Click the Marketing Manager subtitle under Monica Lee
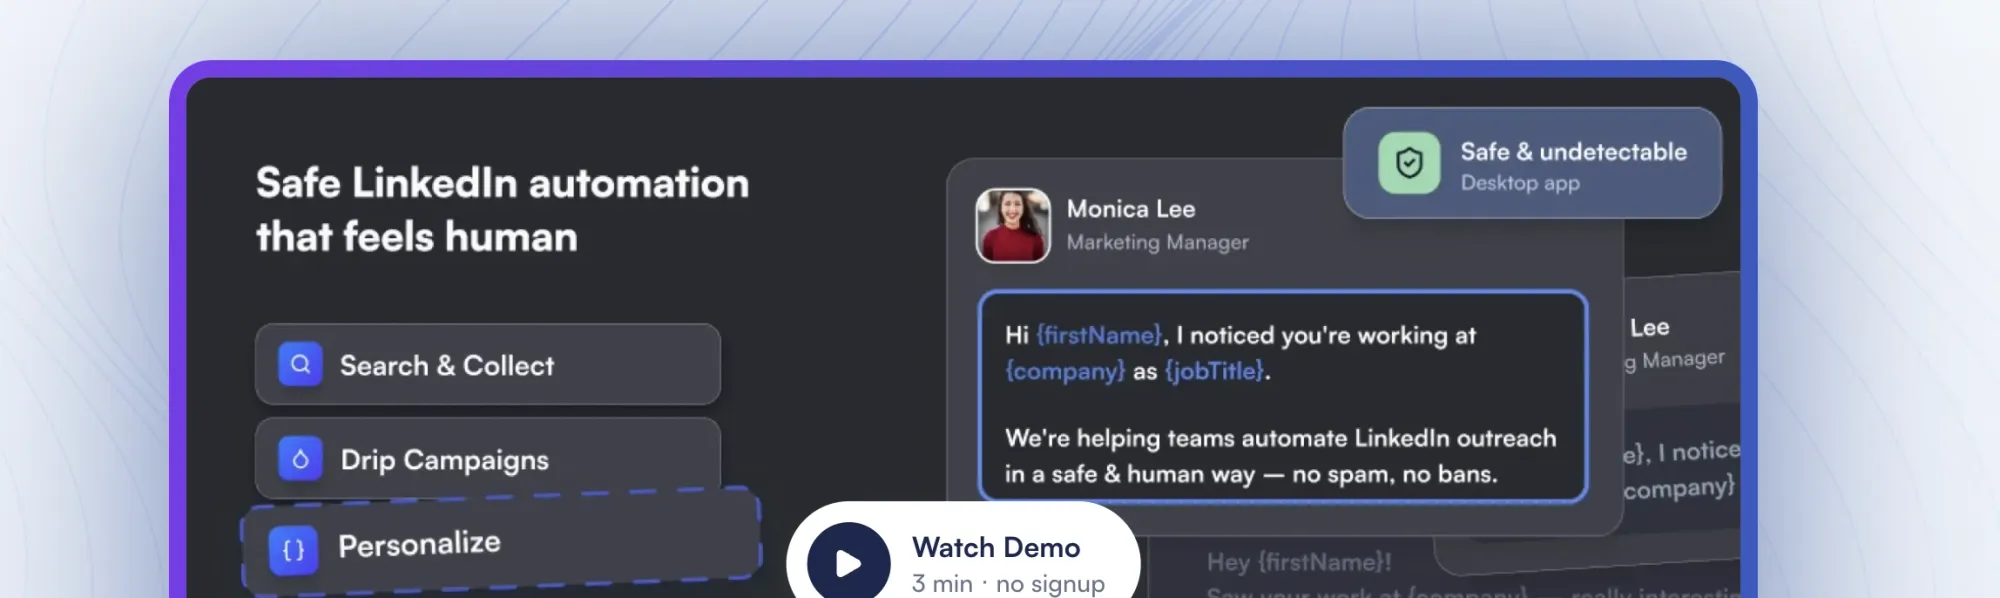Viewport: 2000px width, 598px height. (x=1157, y=242)
